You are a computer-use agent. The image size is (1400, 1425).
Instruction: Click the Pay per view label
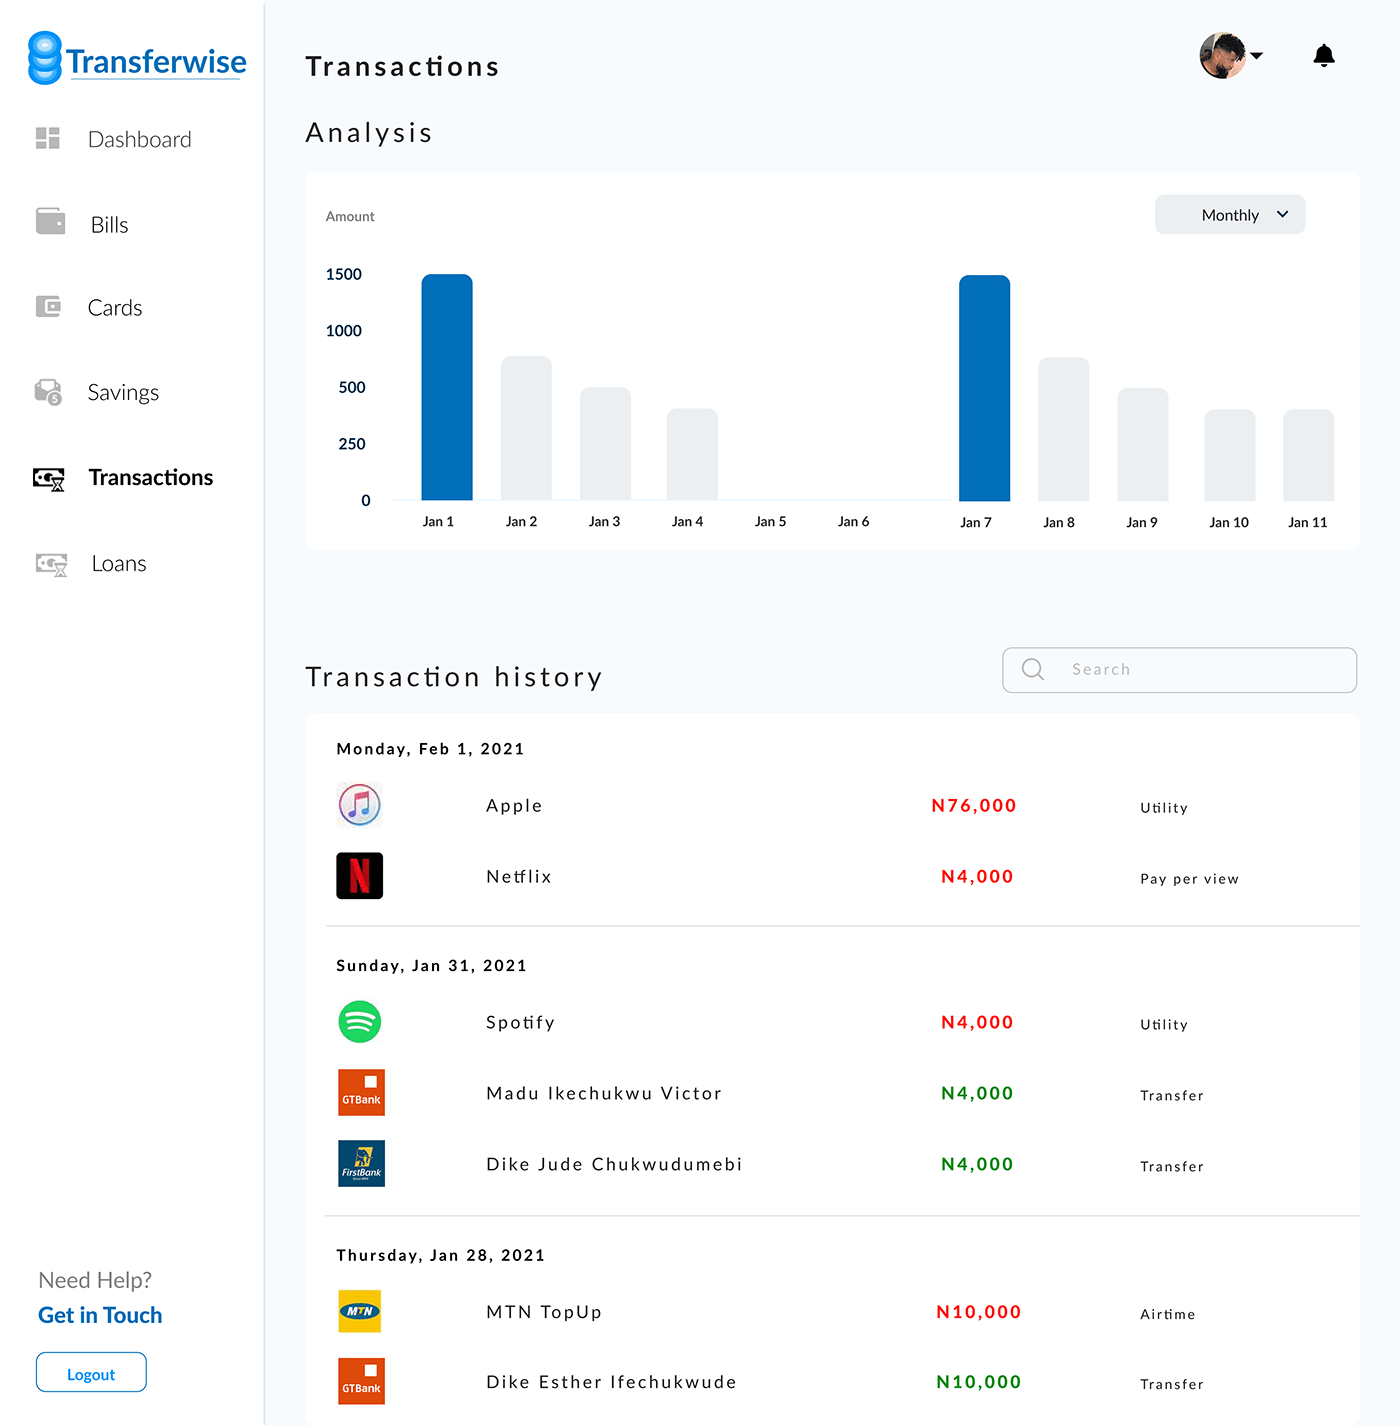click(x=1190, y=879)
